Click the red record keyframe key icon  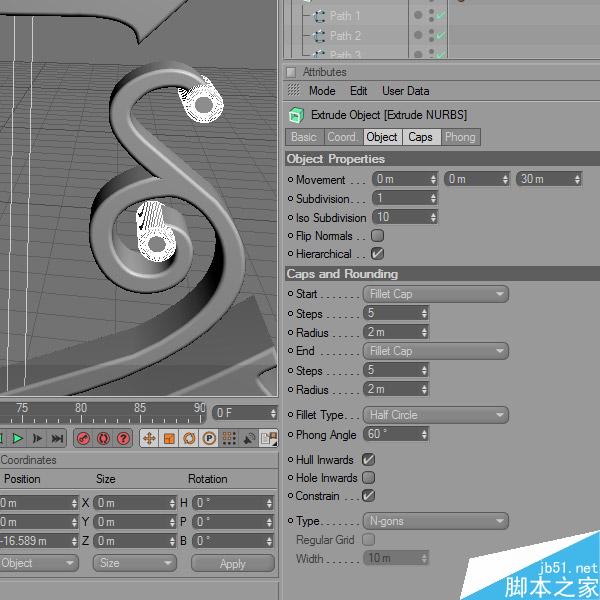[83, 439]
